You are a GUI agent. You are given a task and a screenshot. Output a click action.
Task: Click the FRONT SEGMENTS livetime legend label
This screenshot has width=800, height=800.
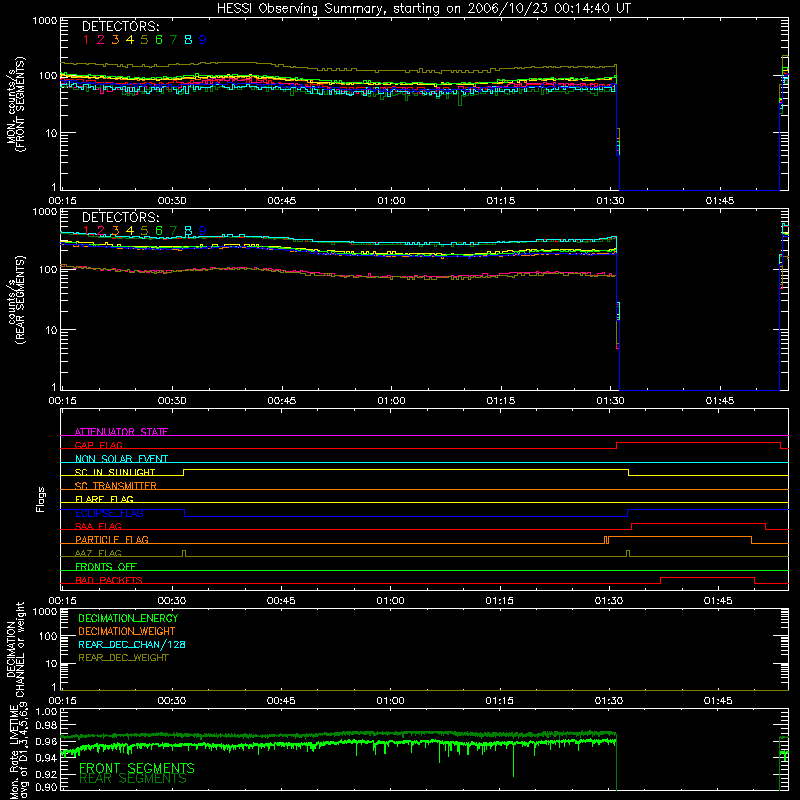click(137, 768)
